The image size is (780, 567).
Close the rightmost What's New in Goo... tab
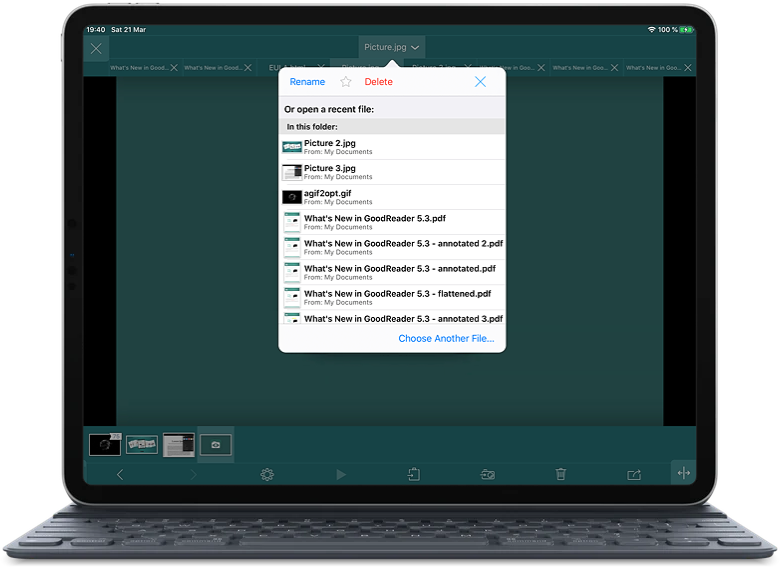coord(687,68)
